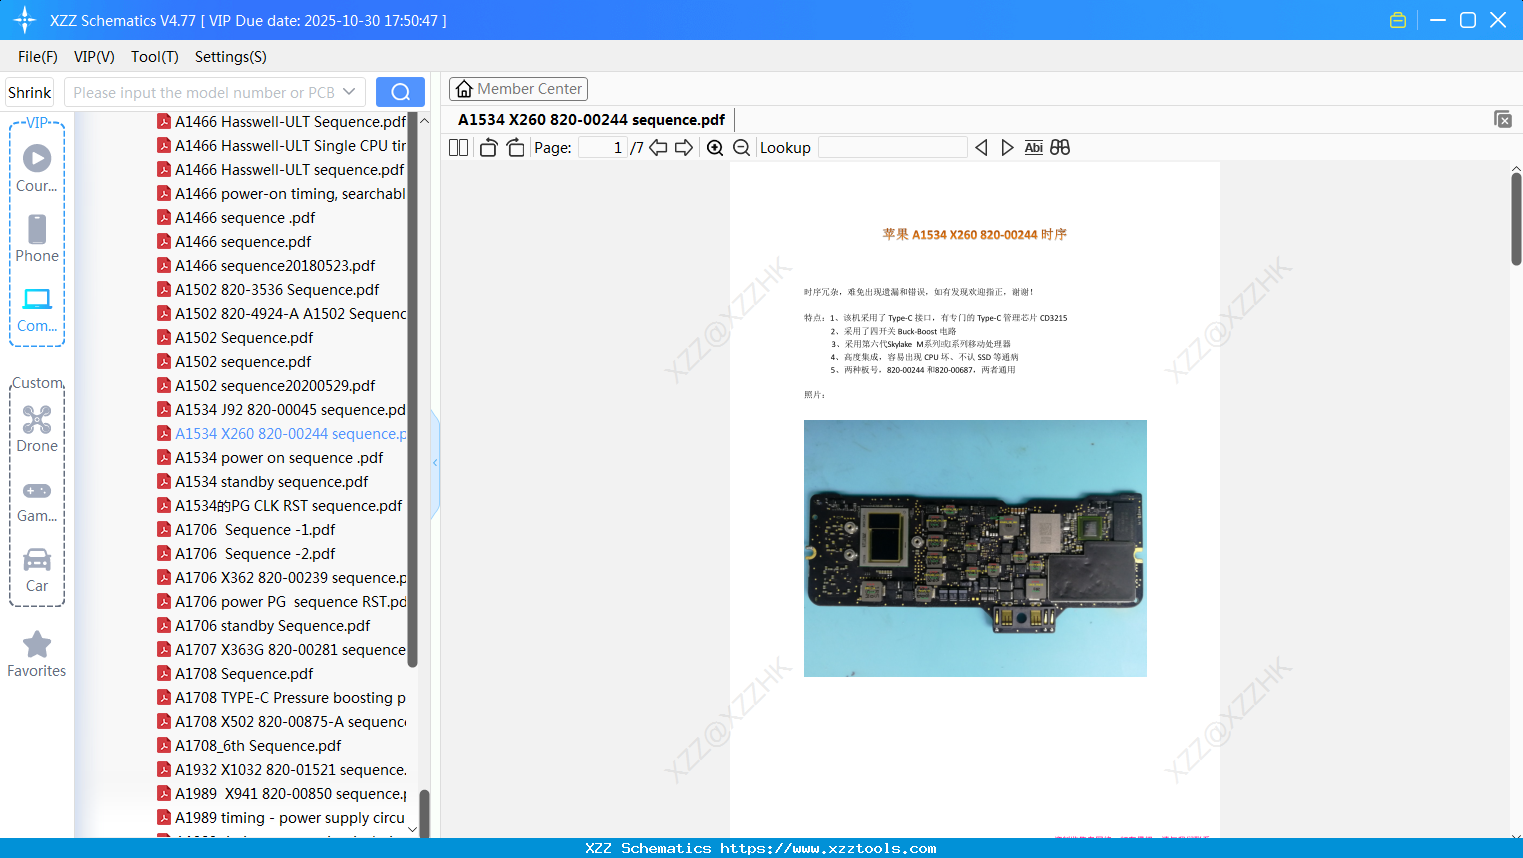Collapse the file list panel handle
Image resolution: width=1523 pixels, height=858 pixels.
coord(435,463)
